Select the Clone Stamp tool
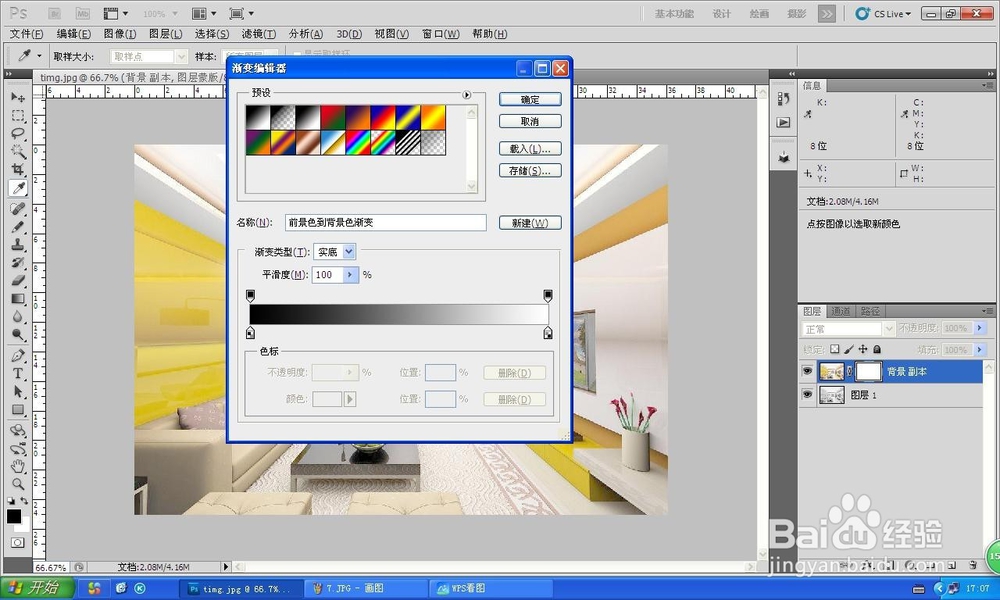 tap(18, 244)
